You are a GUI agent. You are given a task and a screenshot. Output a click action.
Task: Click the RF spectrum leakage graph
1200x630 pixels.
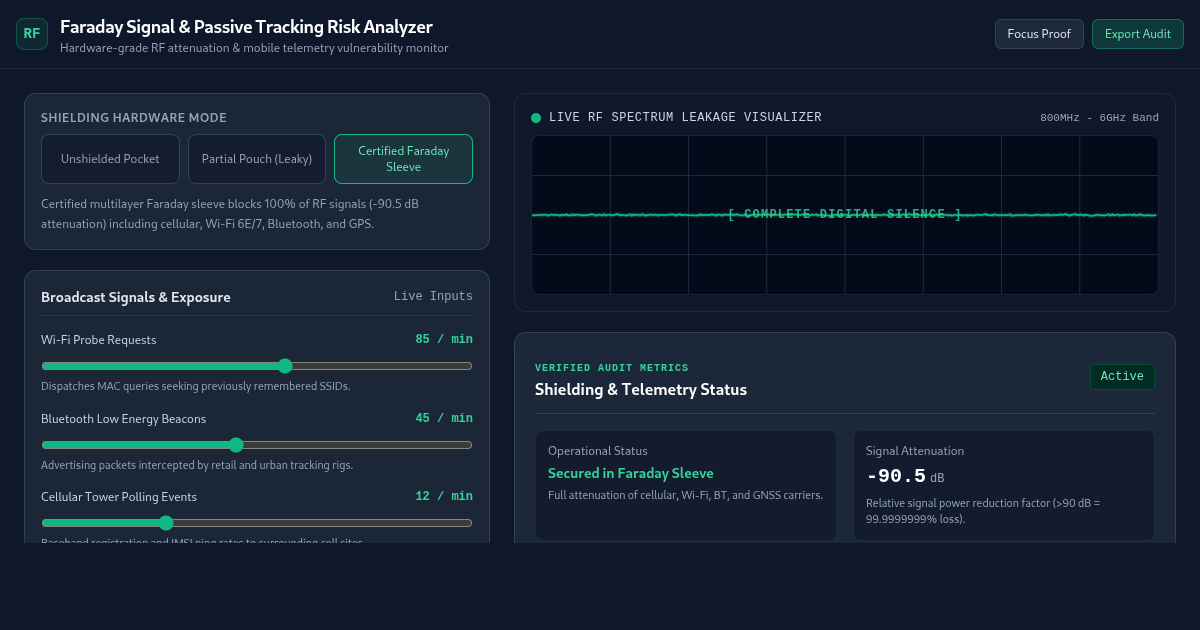845,215
